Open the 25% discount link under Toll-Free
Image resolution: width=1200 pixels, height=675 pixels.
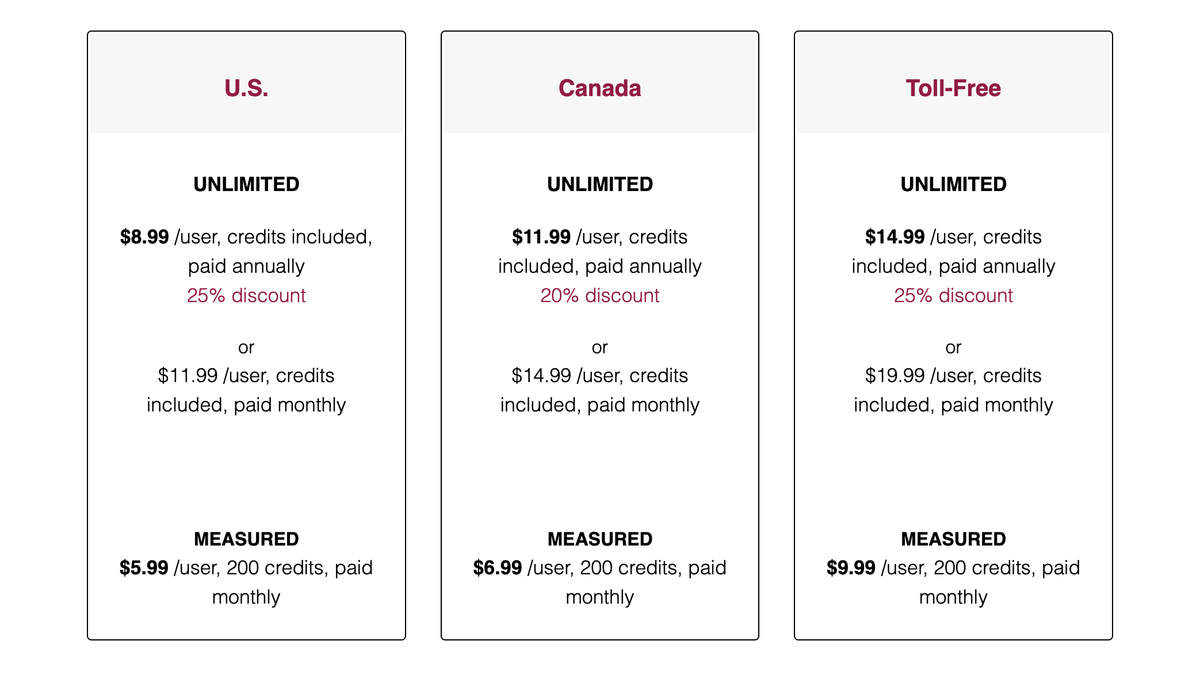(x=953, y=296)
